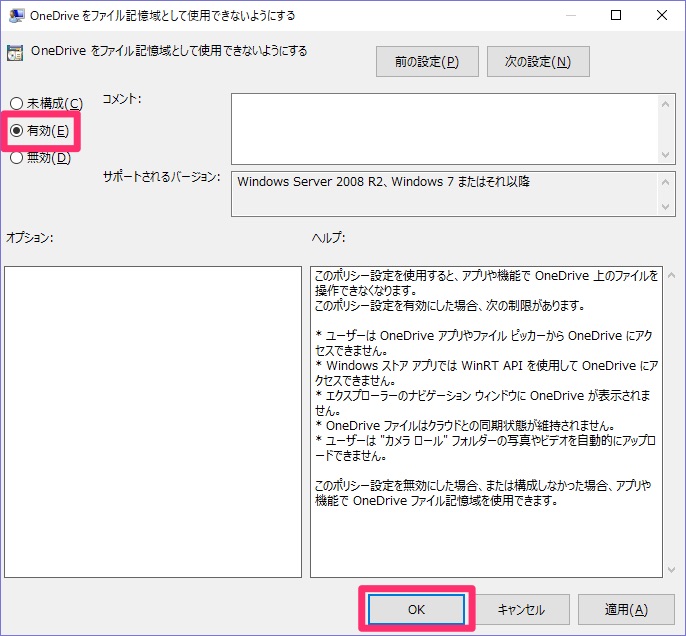Click the 適用(A) button
686x636 pixels.
[x=626, y=609]
